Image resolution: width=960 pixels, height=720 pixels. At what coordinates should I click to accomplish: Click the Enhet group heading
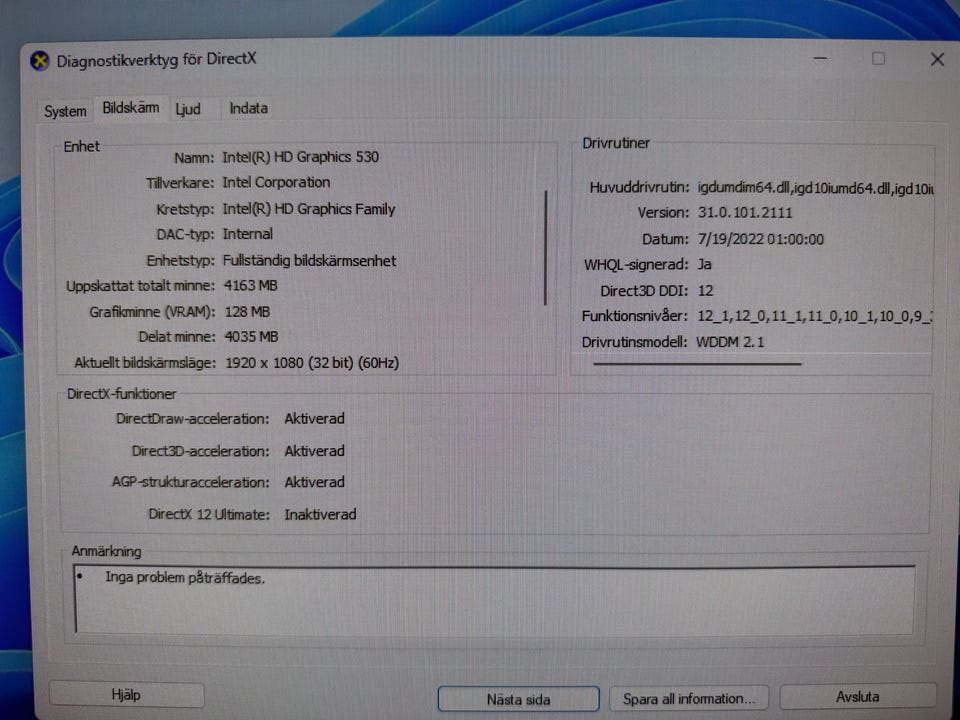(x=81, y=146)
